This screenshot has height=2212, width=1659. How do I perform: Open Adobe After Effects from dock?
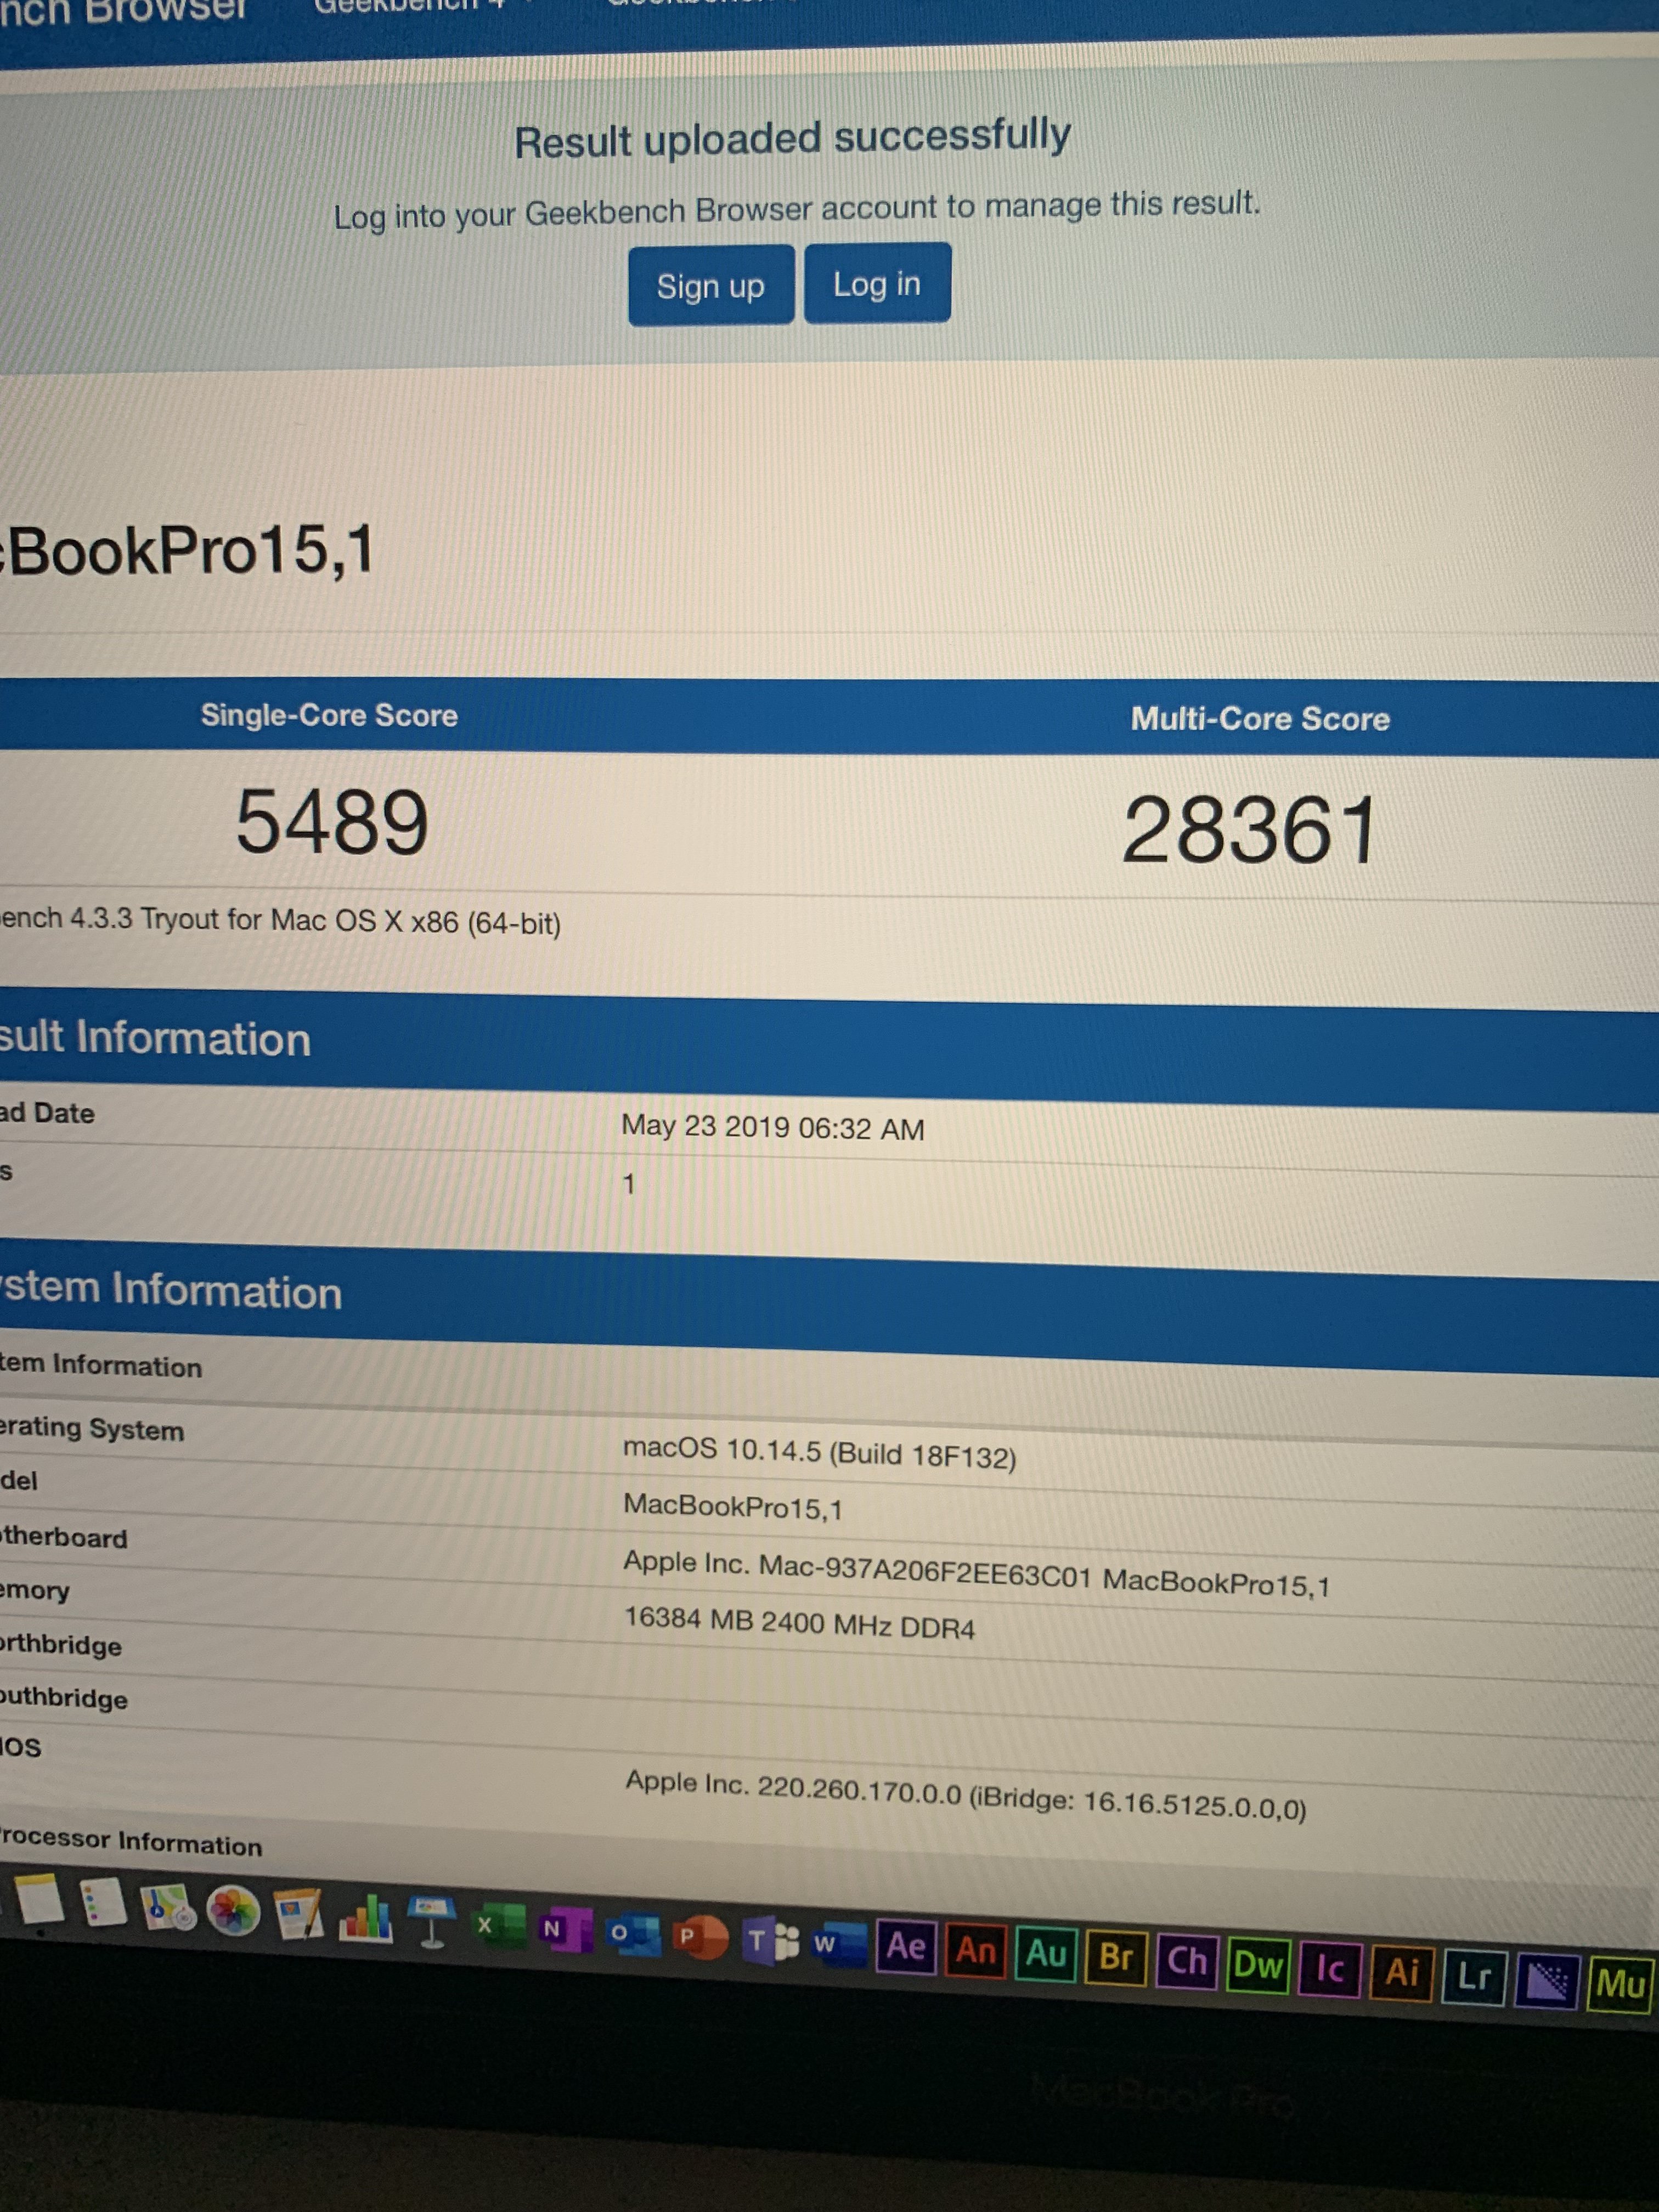(906, 1946)
